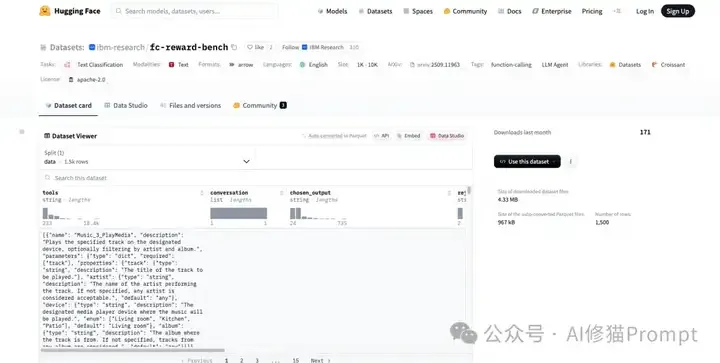The width and height of the screenshot is (720, 363).
Task: Open the Files and versions tab
Action: tap(191, 106)
